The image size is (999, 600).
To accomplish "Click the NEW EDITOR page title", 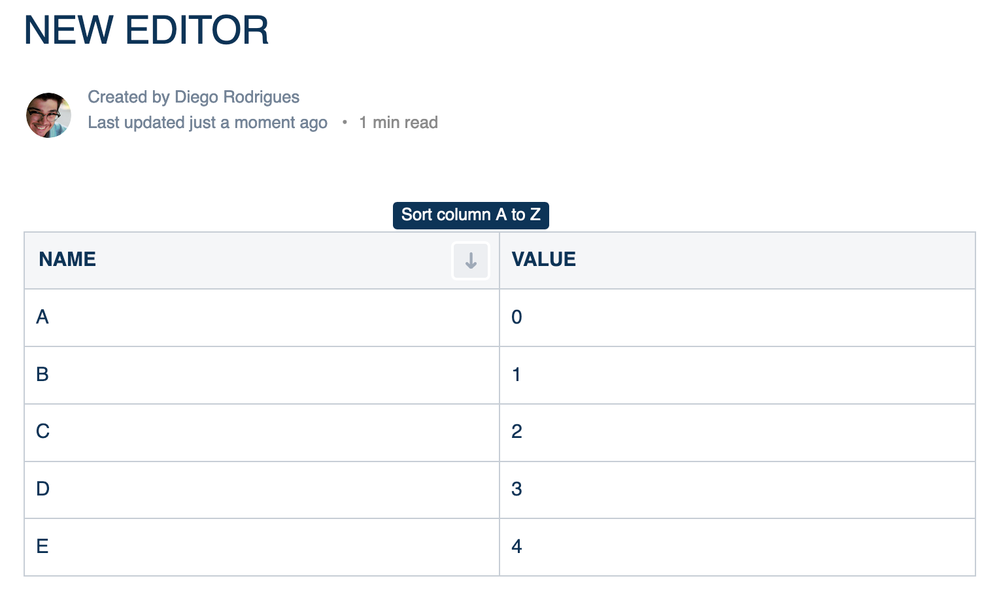I will click(146, 30).
